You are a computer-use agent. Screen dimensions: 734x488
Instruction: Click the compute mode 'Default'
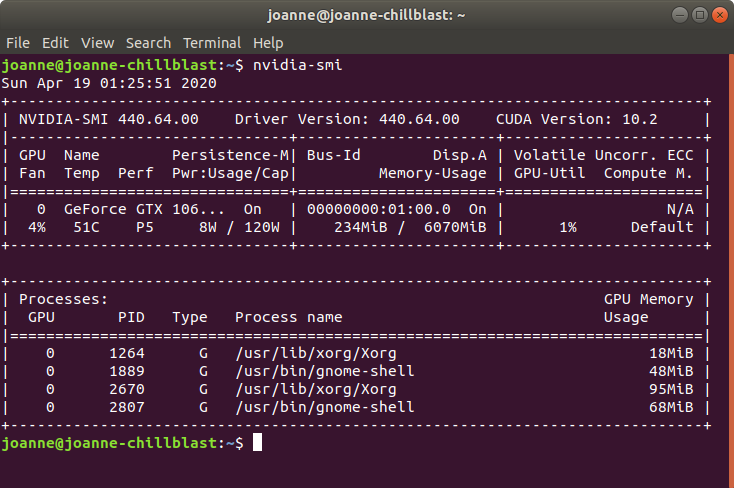click(x=662, y=228)
